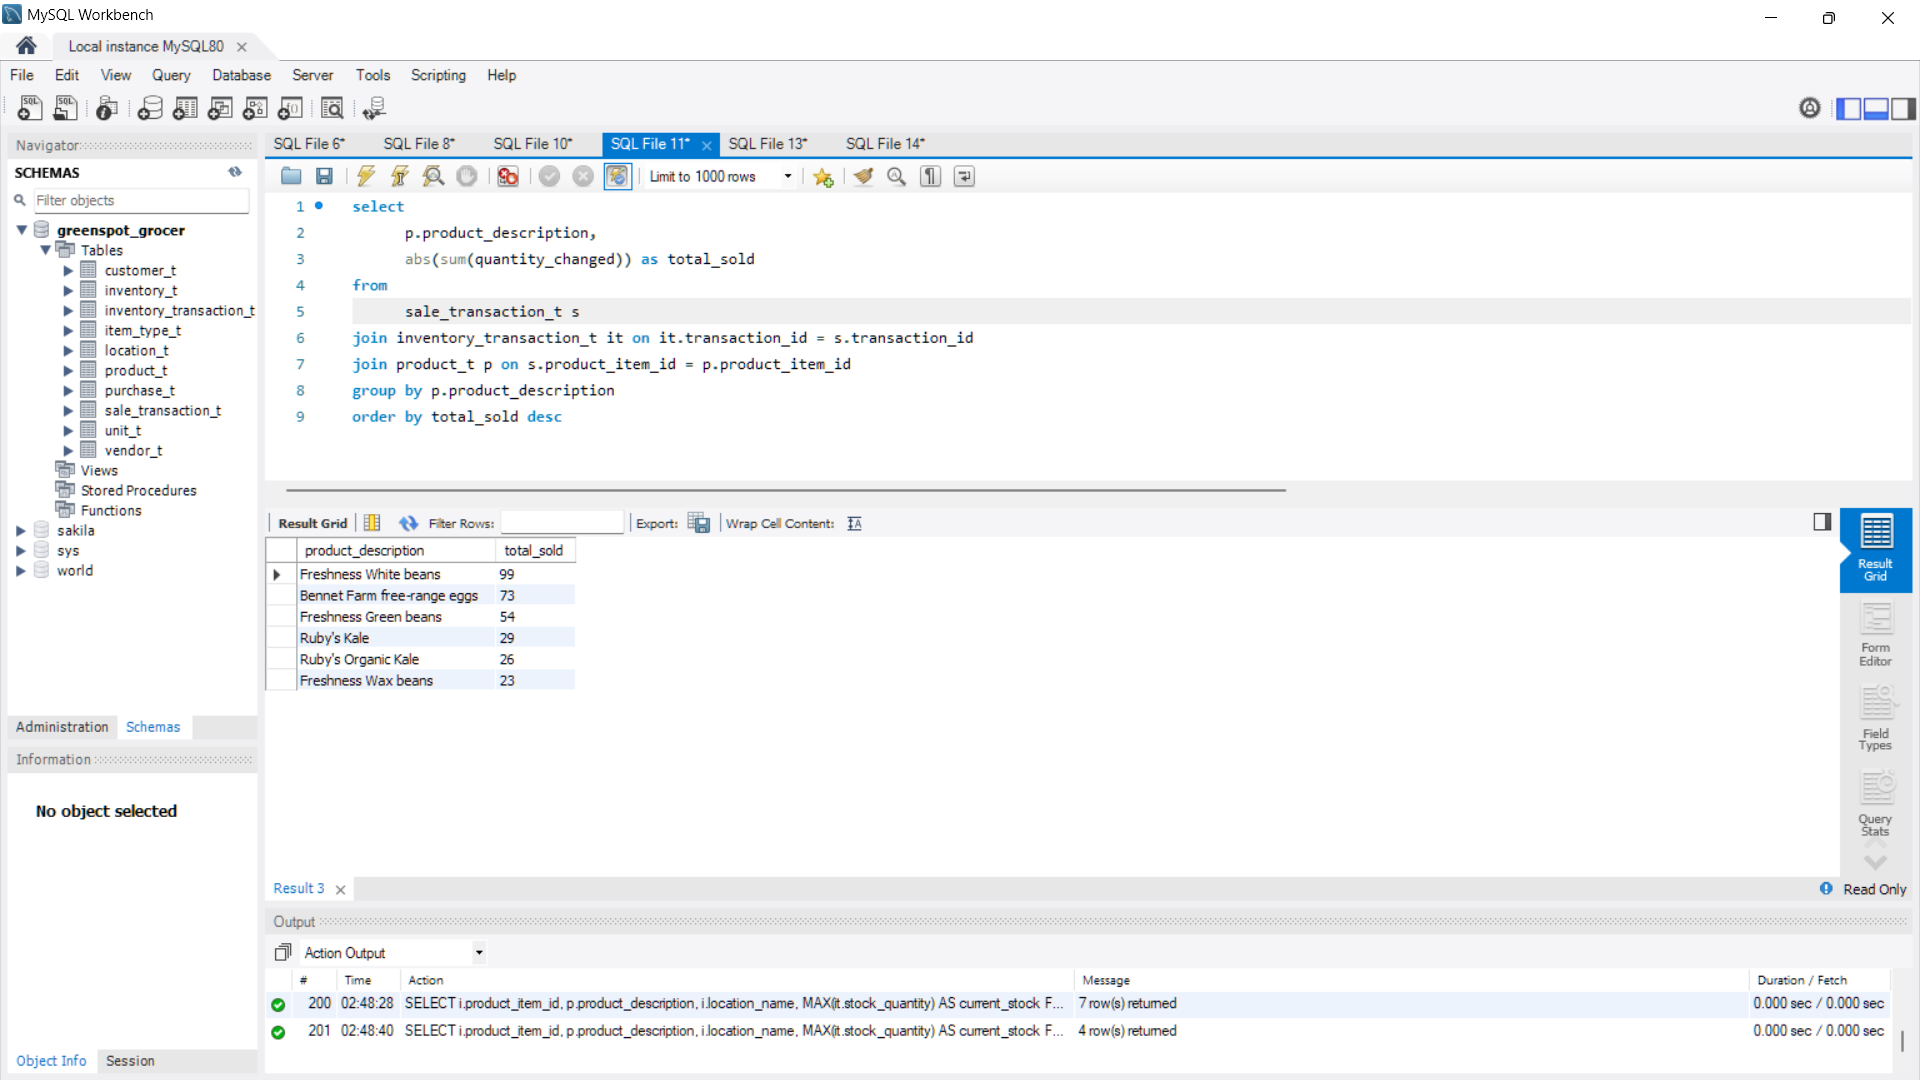Open the Query menu
The width and height of the screenshot is (1920, 1080).
tap(171, 75)
